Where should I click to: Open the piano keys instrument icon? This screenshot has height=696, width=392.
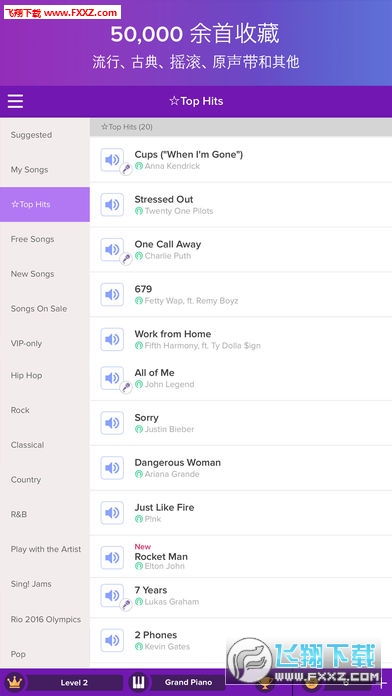(x=138, y=682)
